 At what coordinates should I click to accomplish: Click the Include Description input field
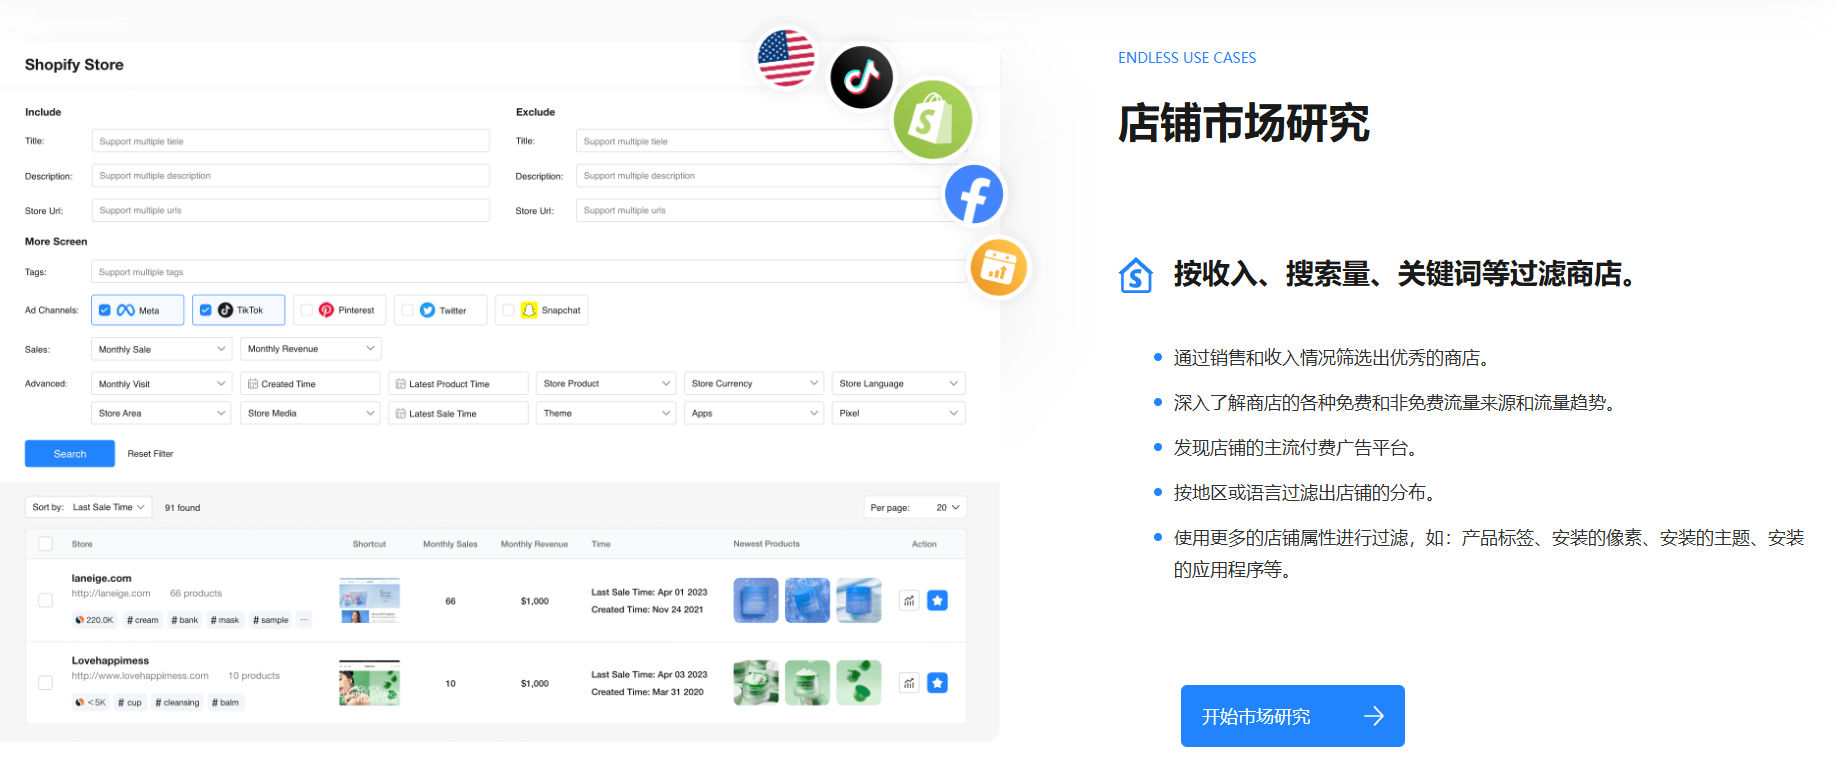point(290,176)
